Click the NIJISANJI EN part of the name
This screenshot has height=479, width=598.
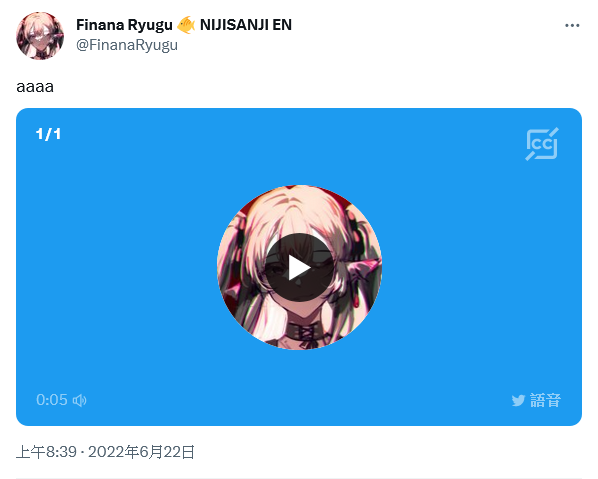click(246, 25)
